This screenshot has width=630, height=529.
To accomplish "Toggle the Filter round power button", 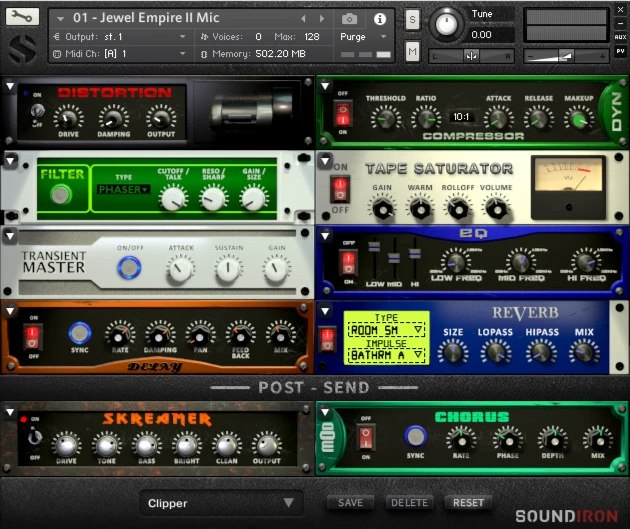I will pos(61,194).
